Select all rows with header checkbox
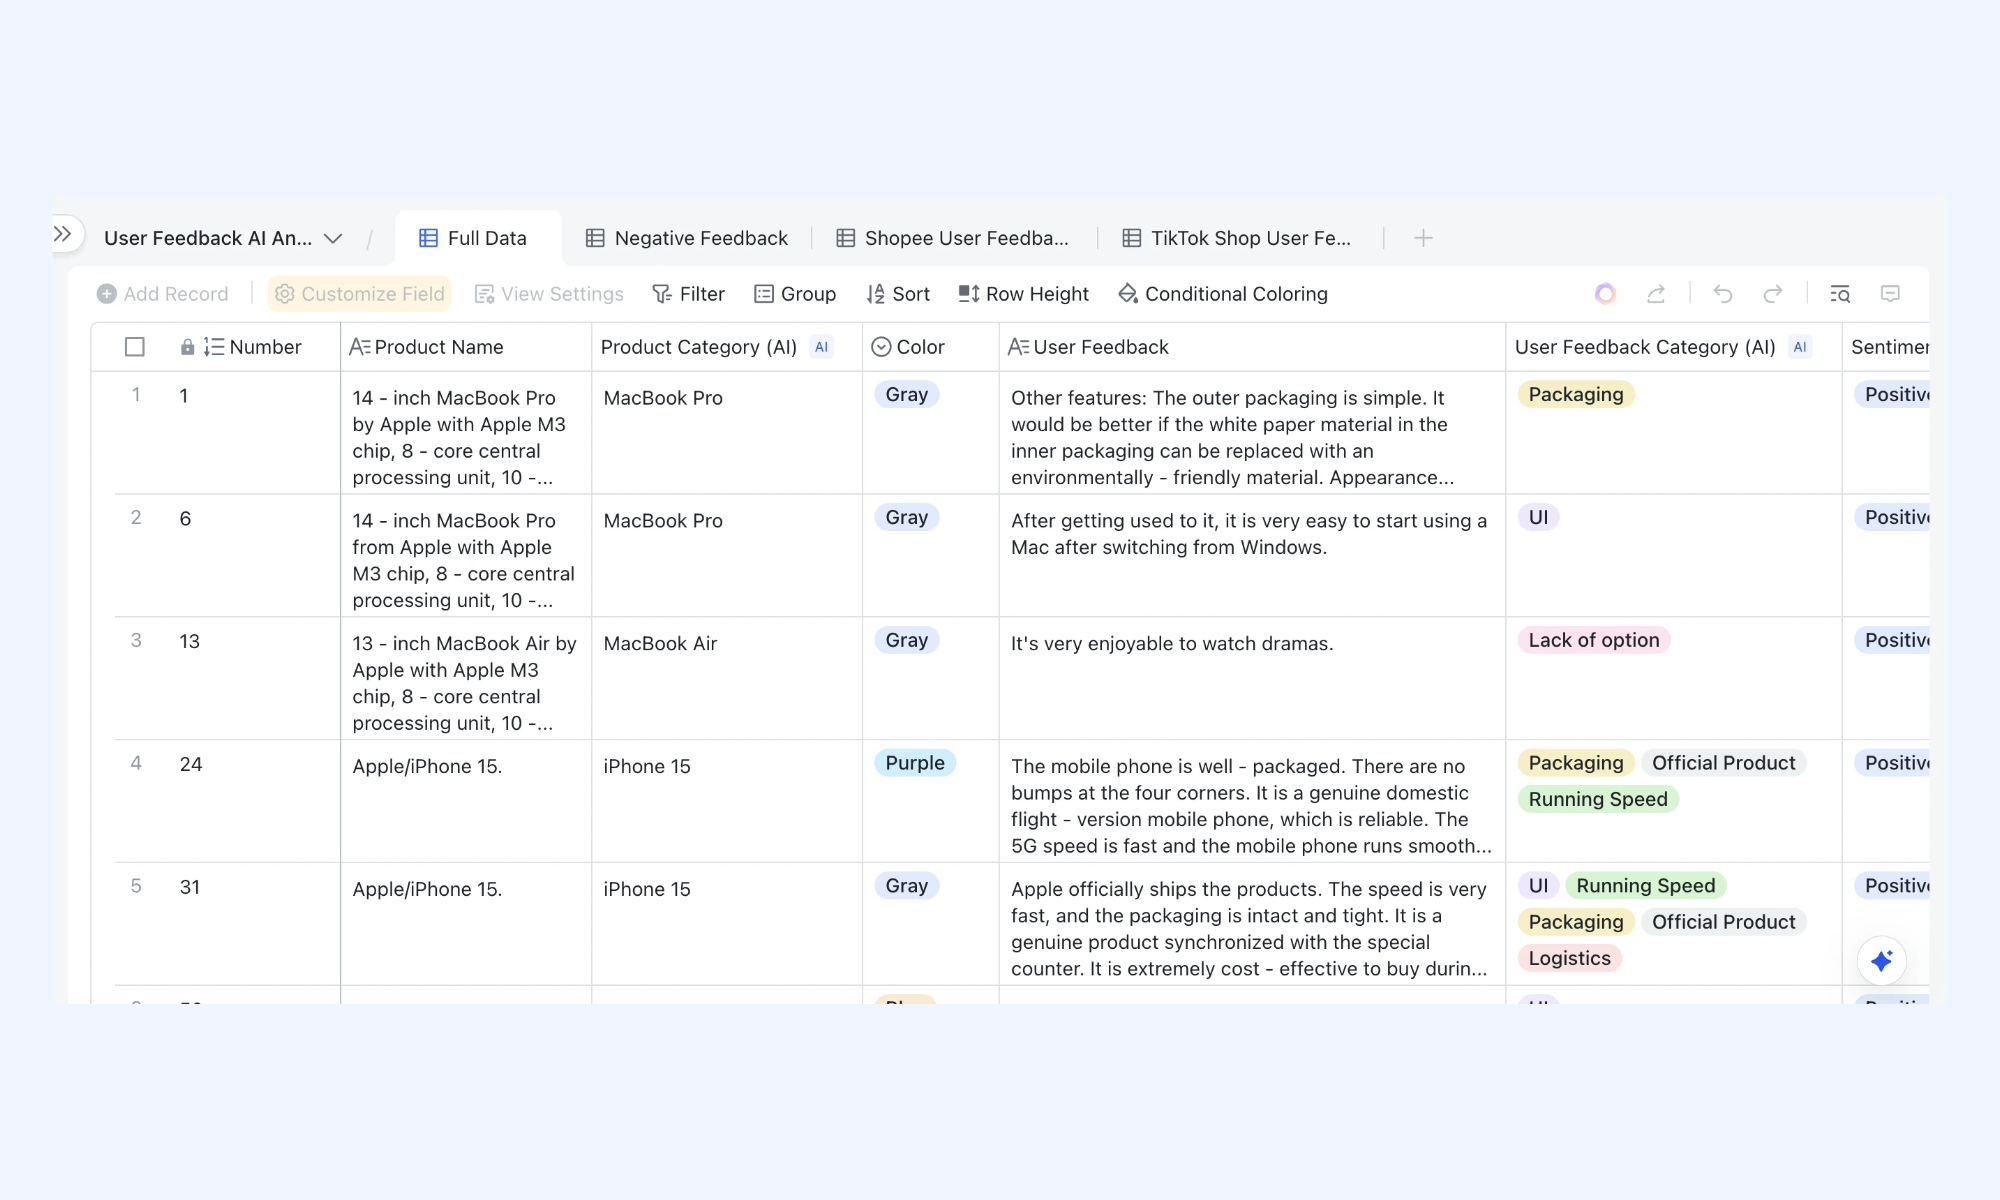2000x1200 pixels. coord(135,347)
